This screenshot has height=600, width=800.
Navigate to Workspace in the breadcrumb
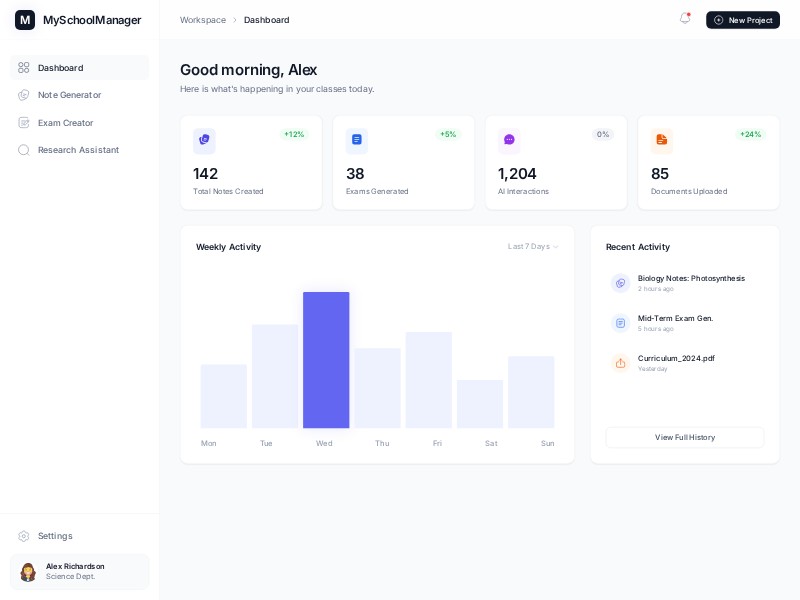[202, 20]
